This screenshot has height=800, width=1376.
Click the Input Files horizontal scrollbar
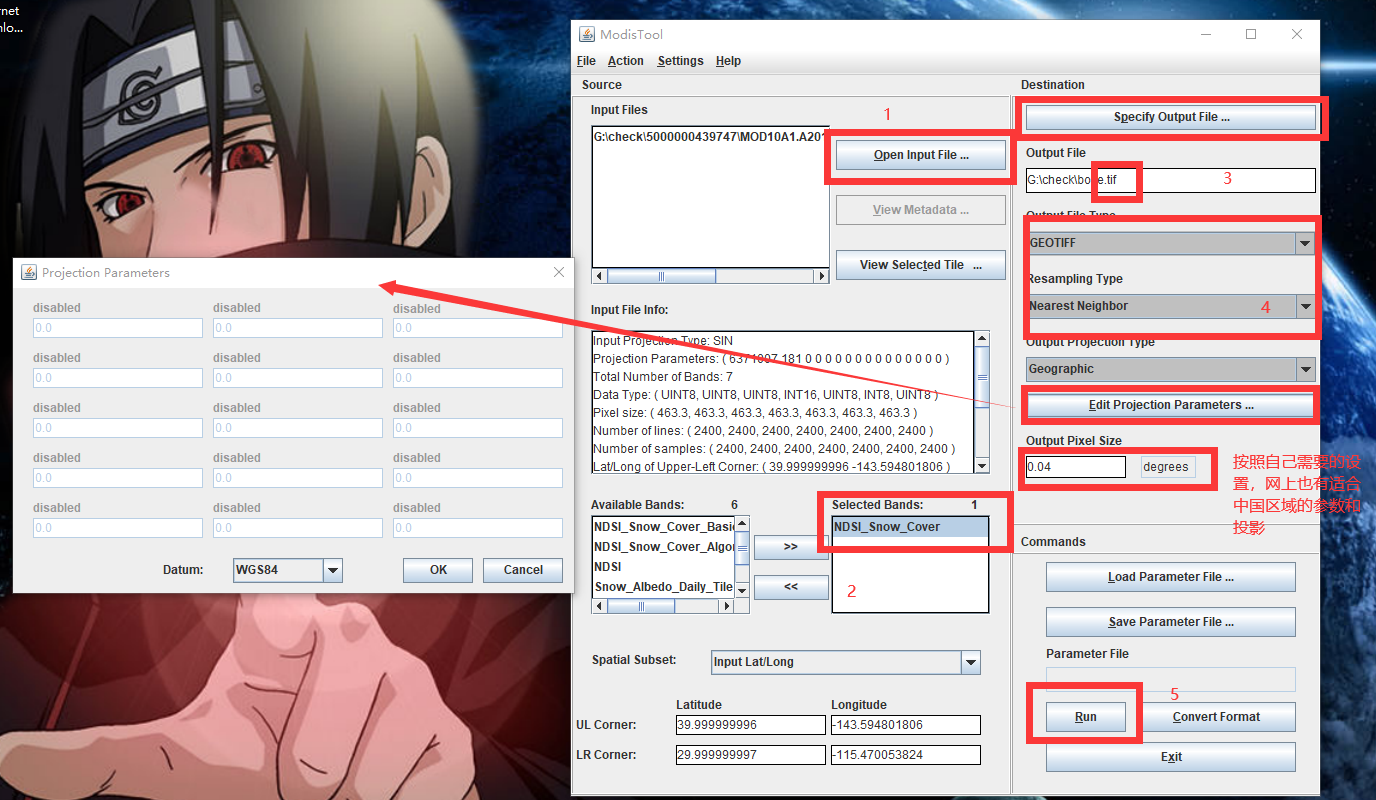711,276
